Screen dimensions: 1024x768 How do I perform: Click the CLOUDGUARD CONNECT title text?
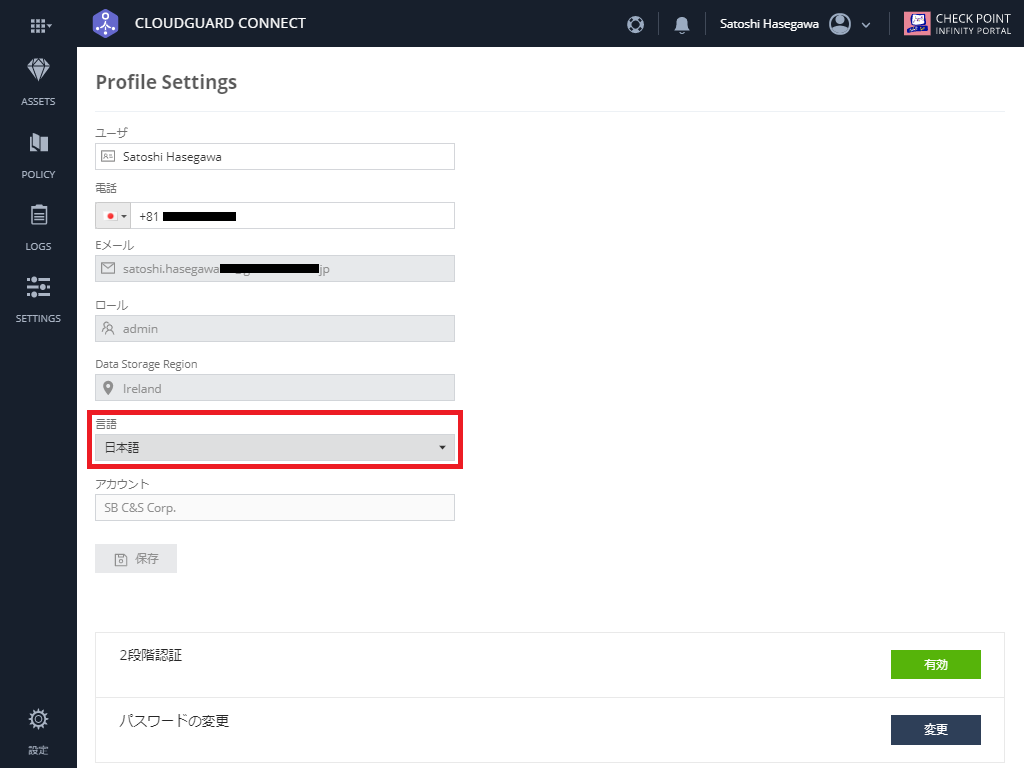220,24
